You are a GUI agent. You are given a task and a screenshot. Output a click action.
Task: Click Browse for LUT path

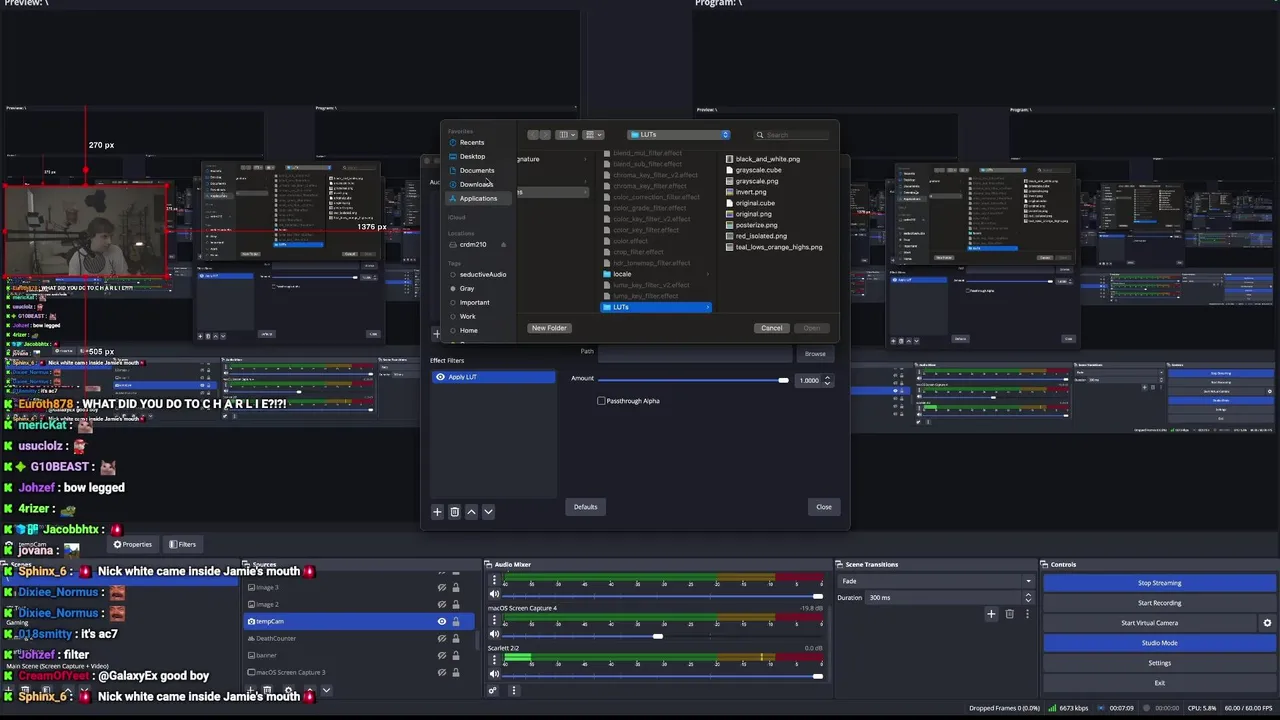coord(815,354)
